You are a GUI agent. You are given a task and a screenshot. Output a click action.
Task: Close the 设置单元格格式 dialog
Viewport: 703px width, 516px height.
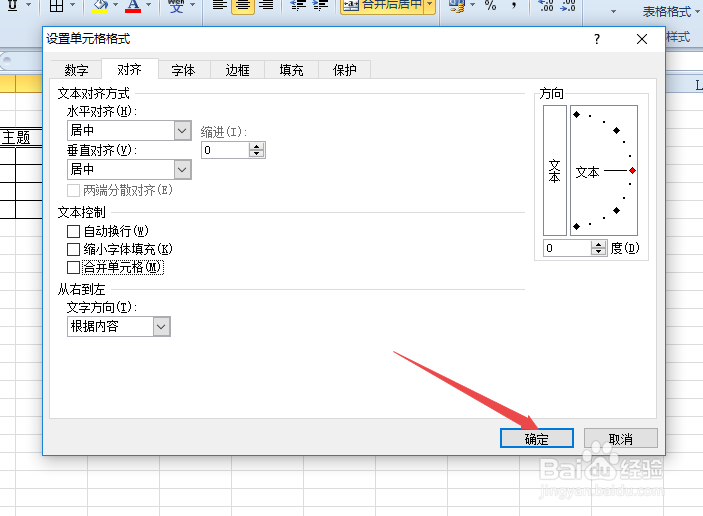point(642,39)
